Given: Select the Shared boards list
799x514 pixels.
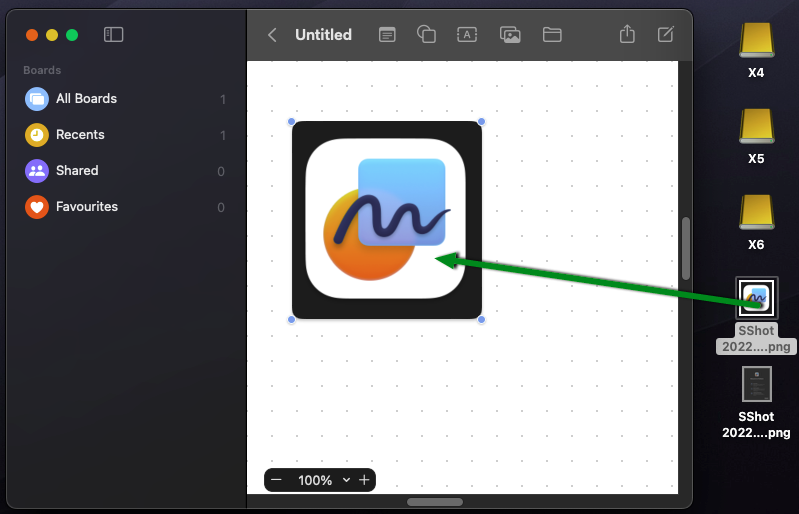Looking at the screenshot, I should (125, 171).
